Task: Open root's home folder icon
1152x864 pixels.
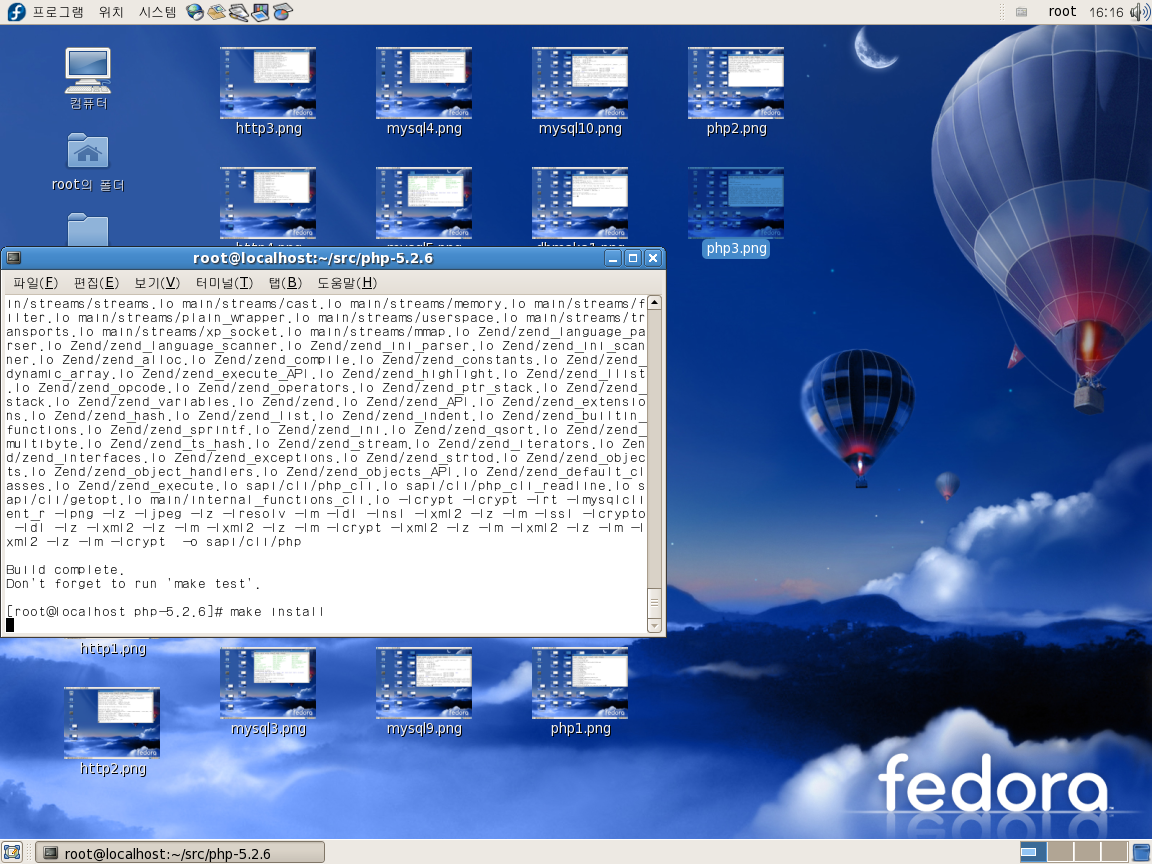Action: pyautogui.click(x=88, y=151)
